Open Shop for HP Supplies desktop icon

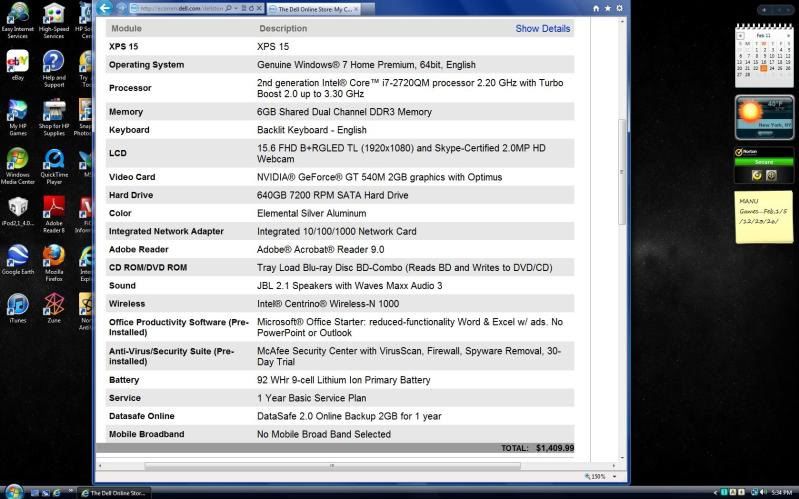point(54,117)
